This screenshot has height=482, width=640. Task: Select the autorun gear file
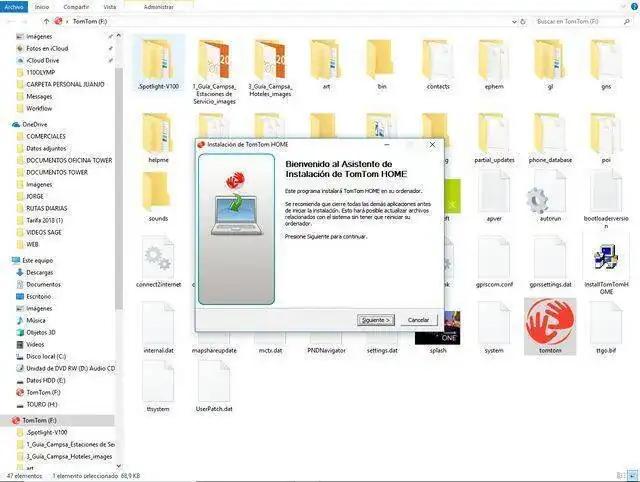[x=547, y=193]
